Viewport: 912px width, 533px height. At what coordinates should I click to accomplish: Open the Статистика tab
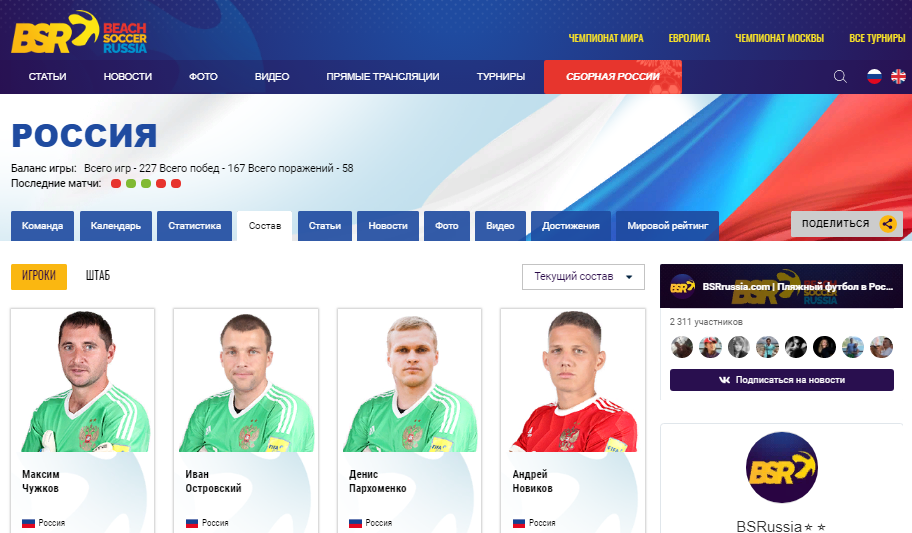coord(194,226)
